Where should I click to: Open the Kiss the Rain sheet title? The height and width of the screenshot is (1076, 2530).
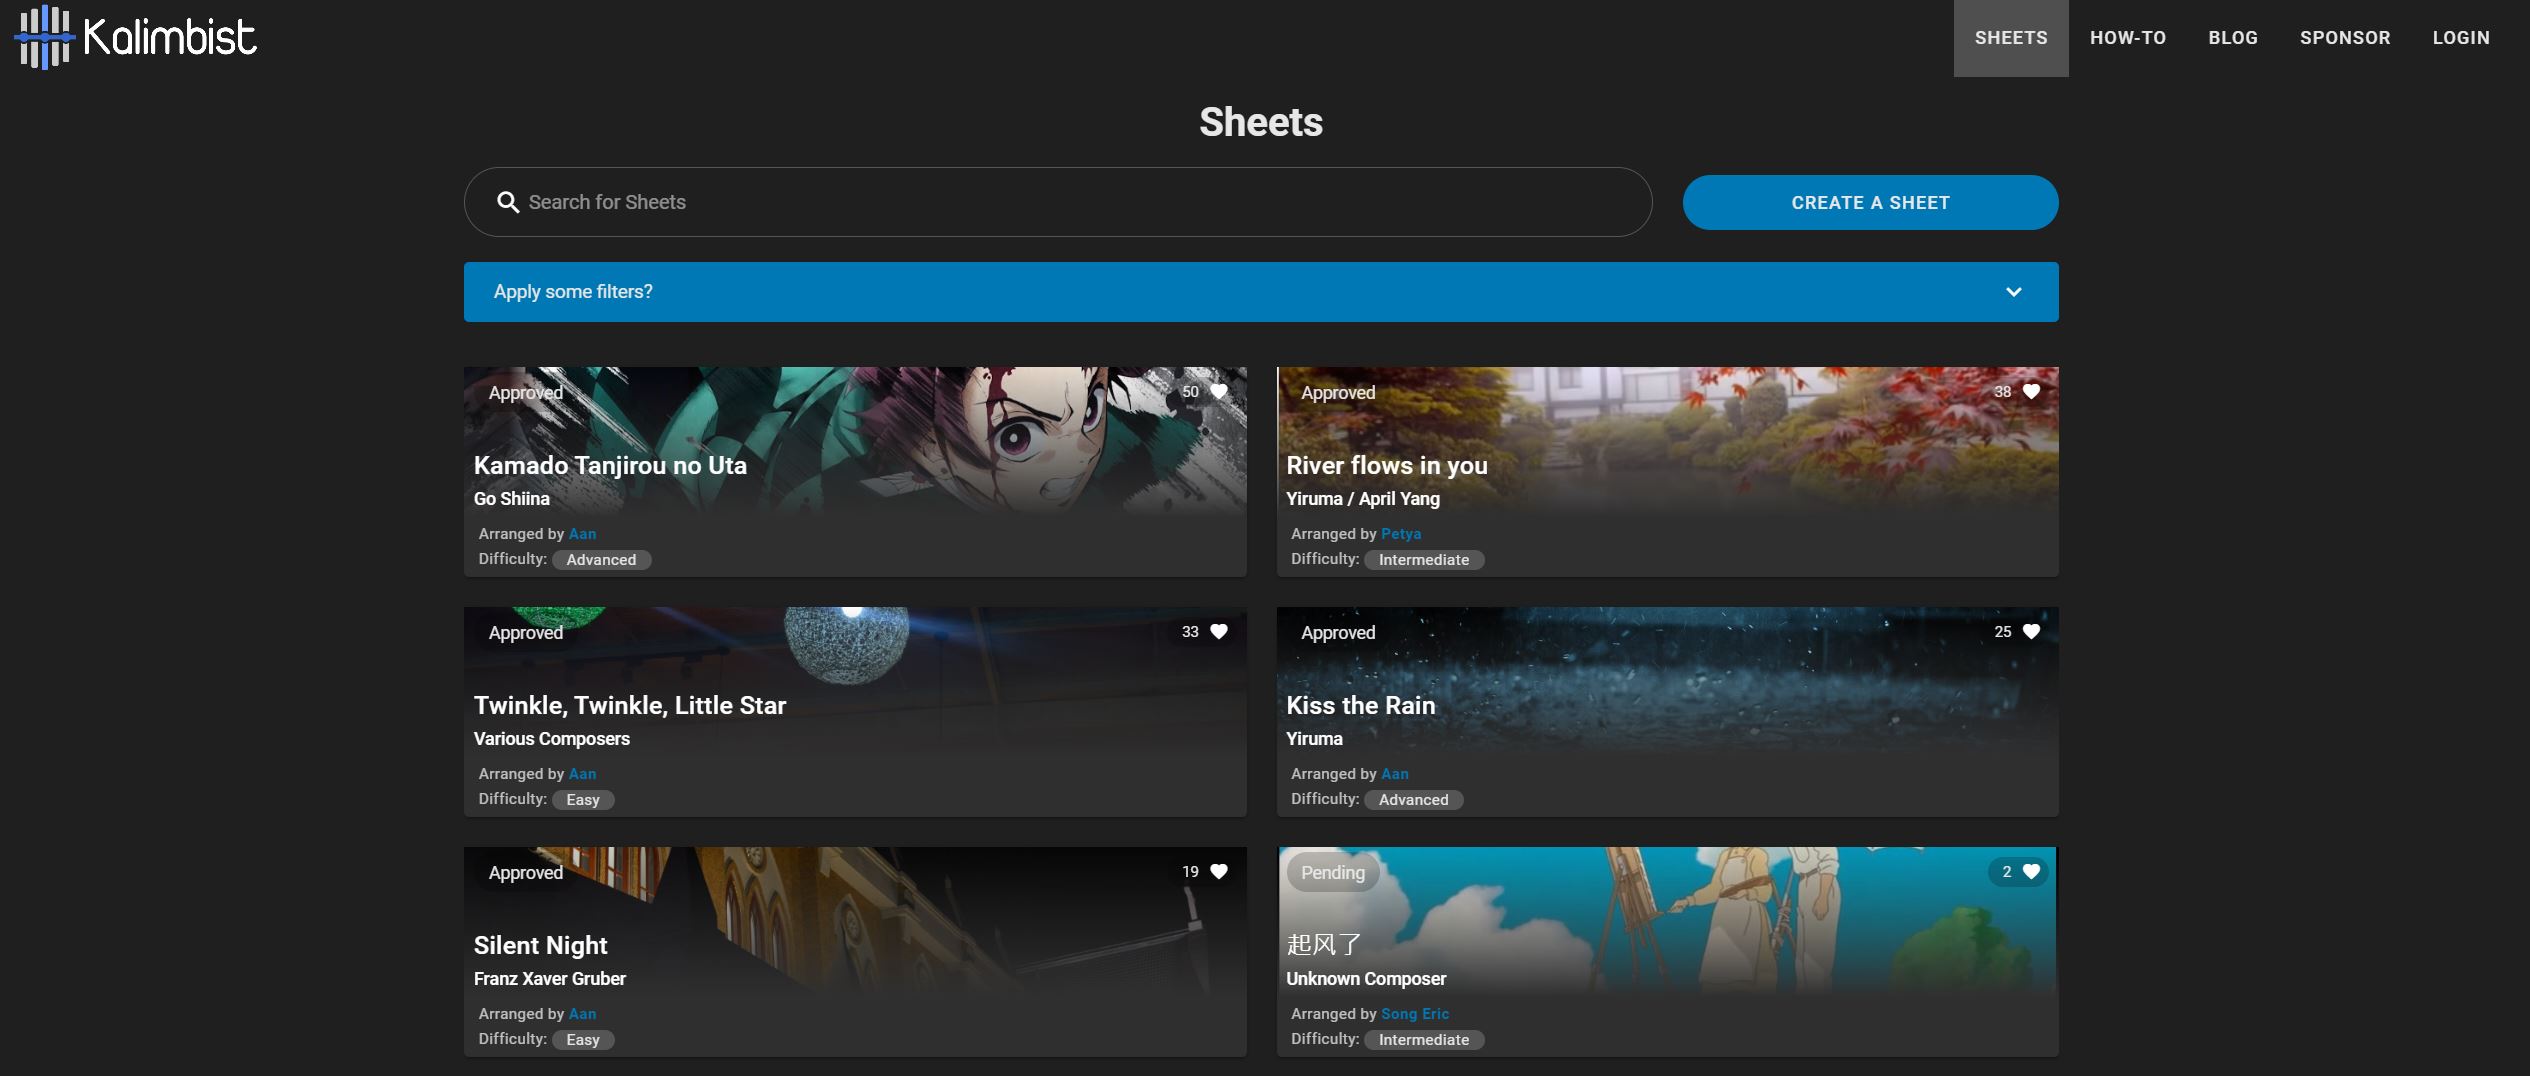(1361, 705)
